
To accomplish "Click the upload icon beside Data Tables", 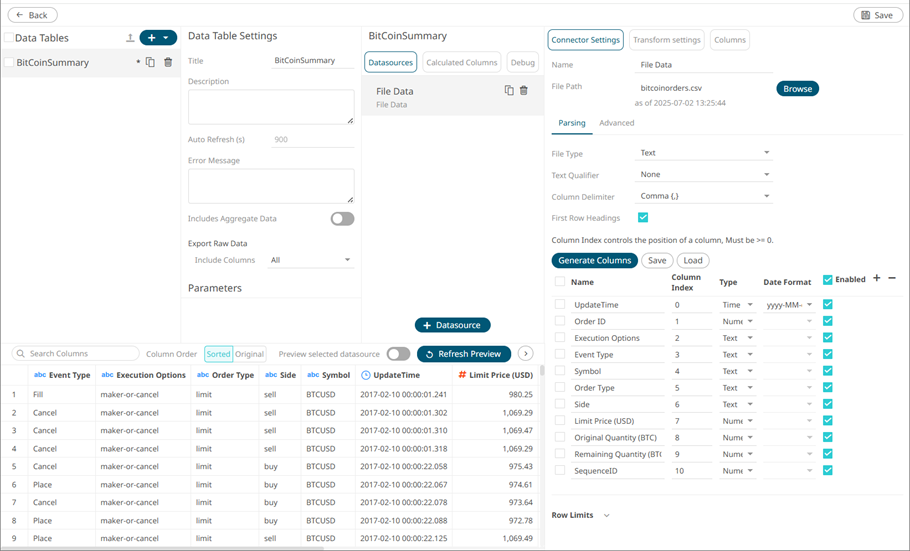I will click(x=130, y=38).
